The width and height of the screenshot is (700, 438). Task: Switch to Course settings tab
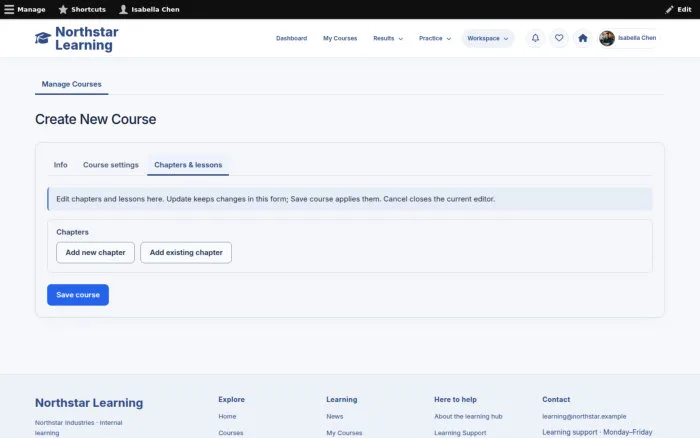coord(111,165)
